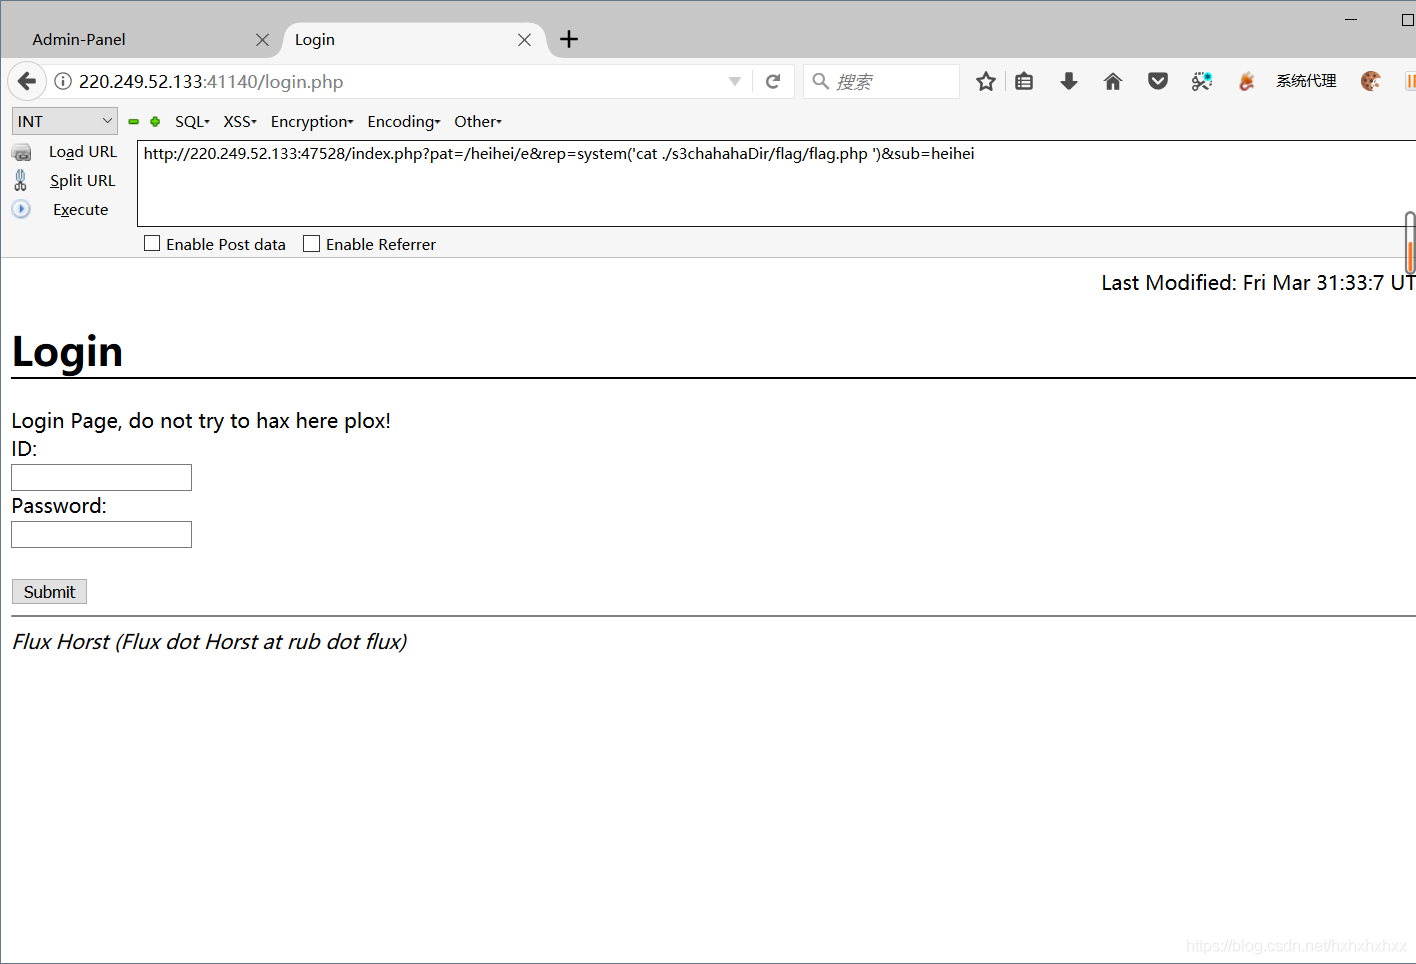The width and height of the screenshot is (1416, 964).
Task: Click the Load URL icon
Action: click(21, 152)
